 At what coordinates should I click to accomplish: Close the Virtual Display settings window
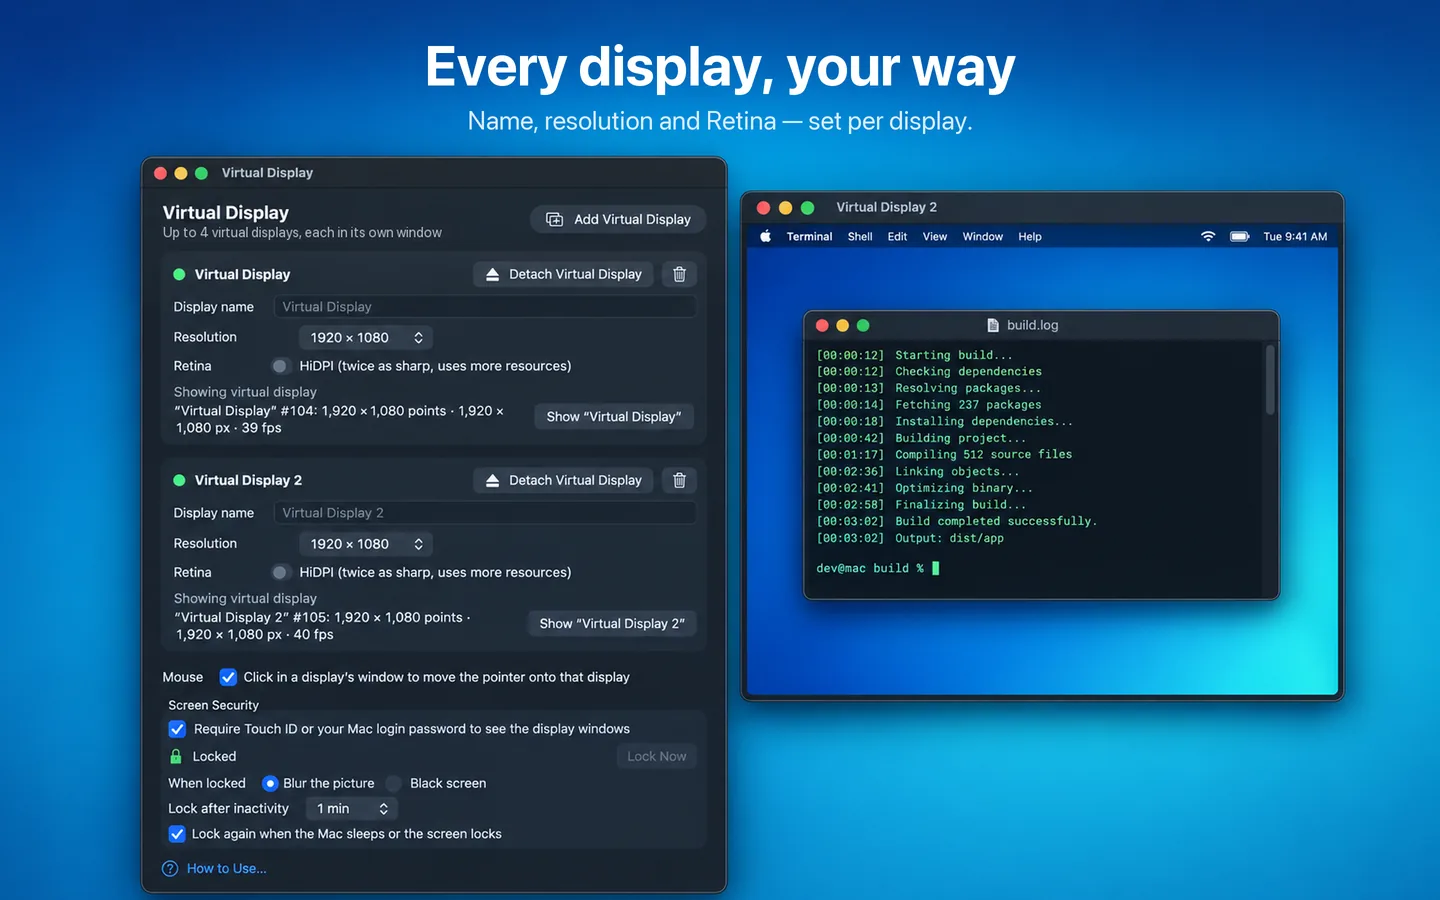(160, 173)
